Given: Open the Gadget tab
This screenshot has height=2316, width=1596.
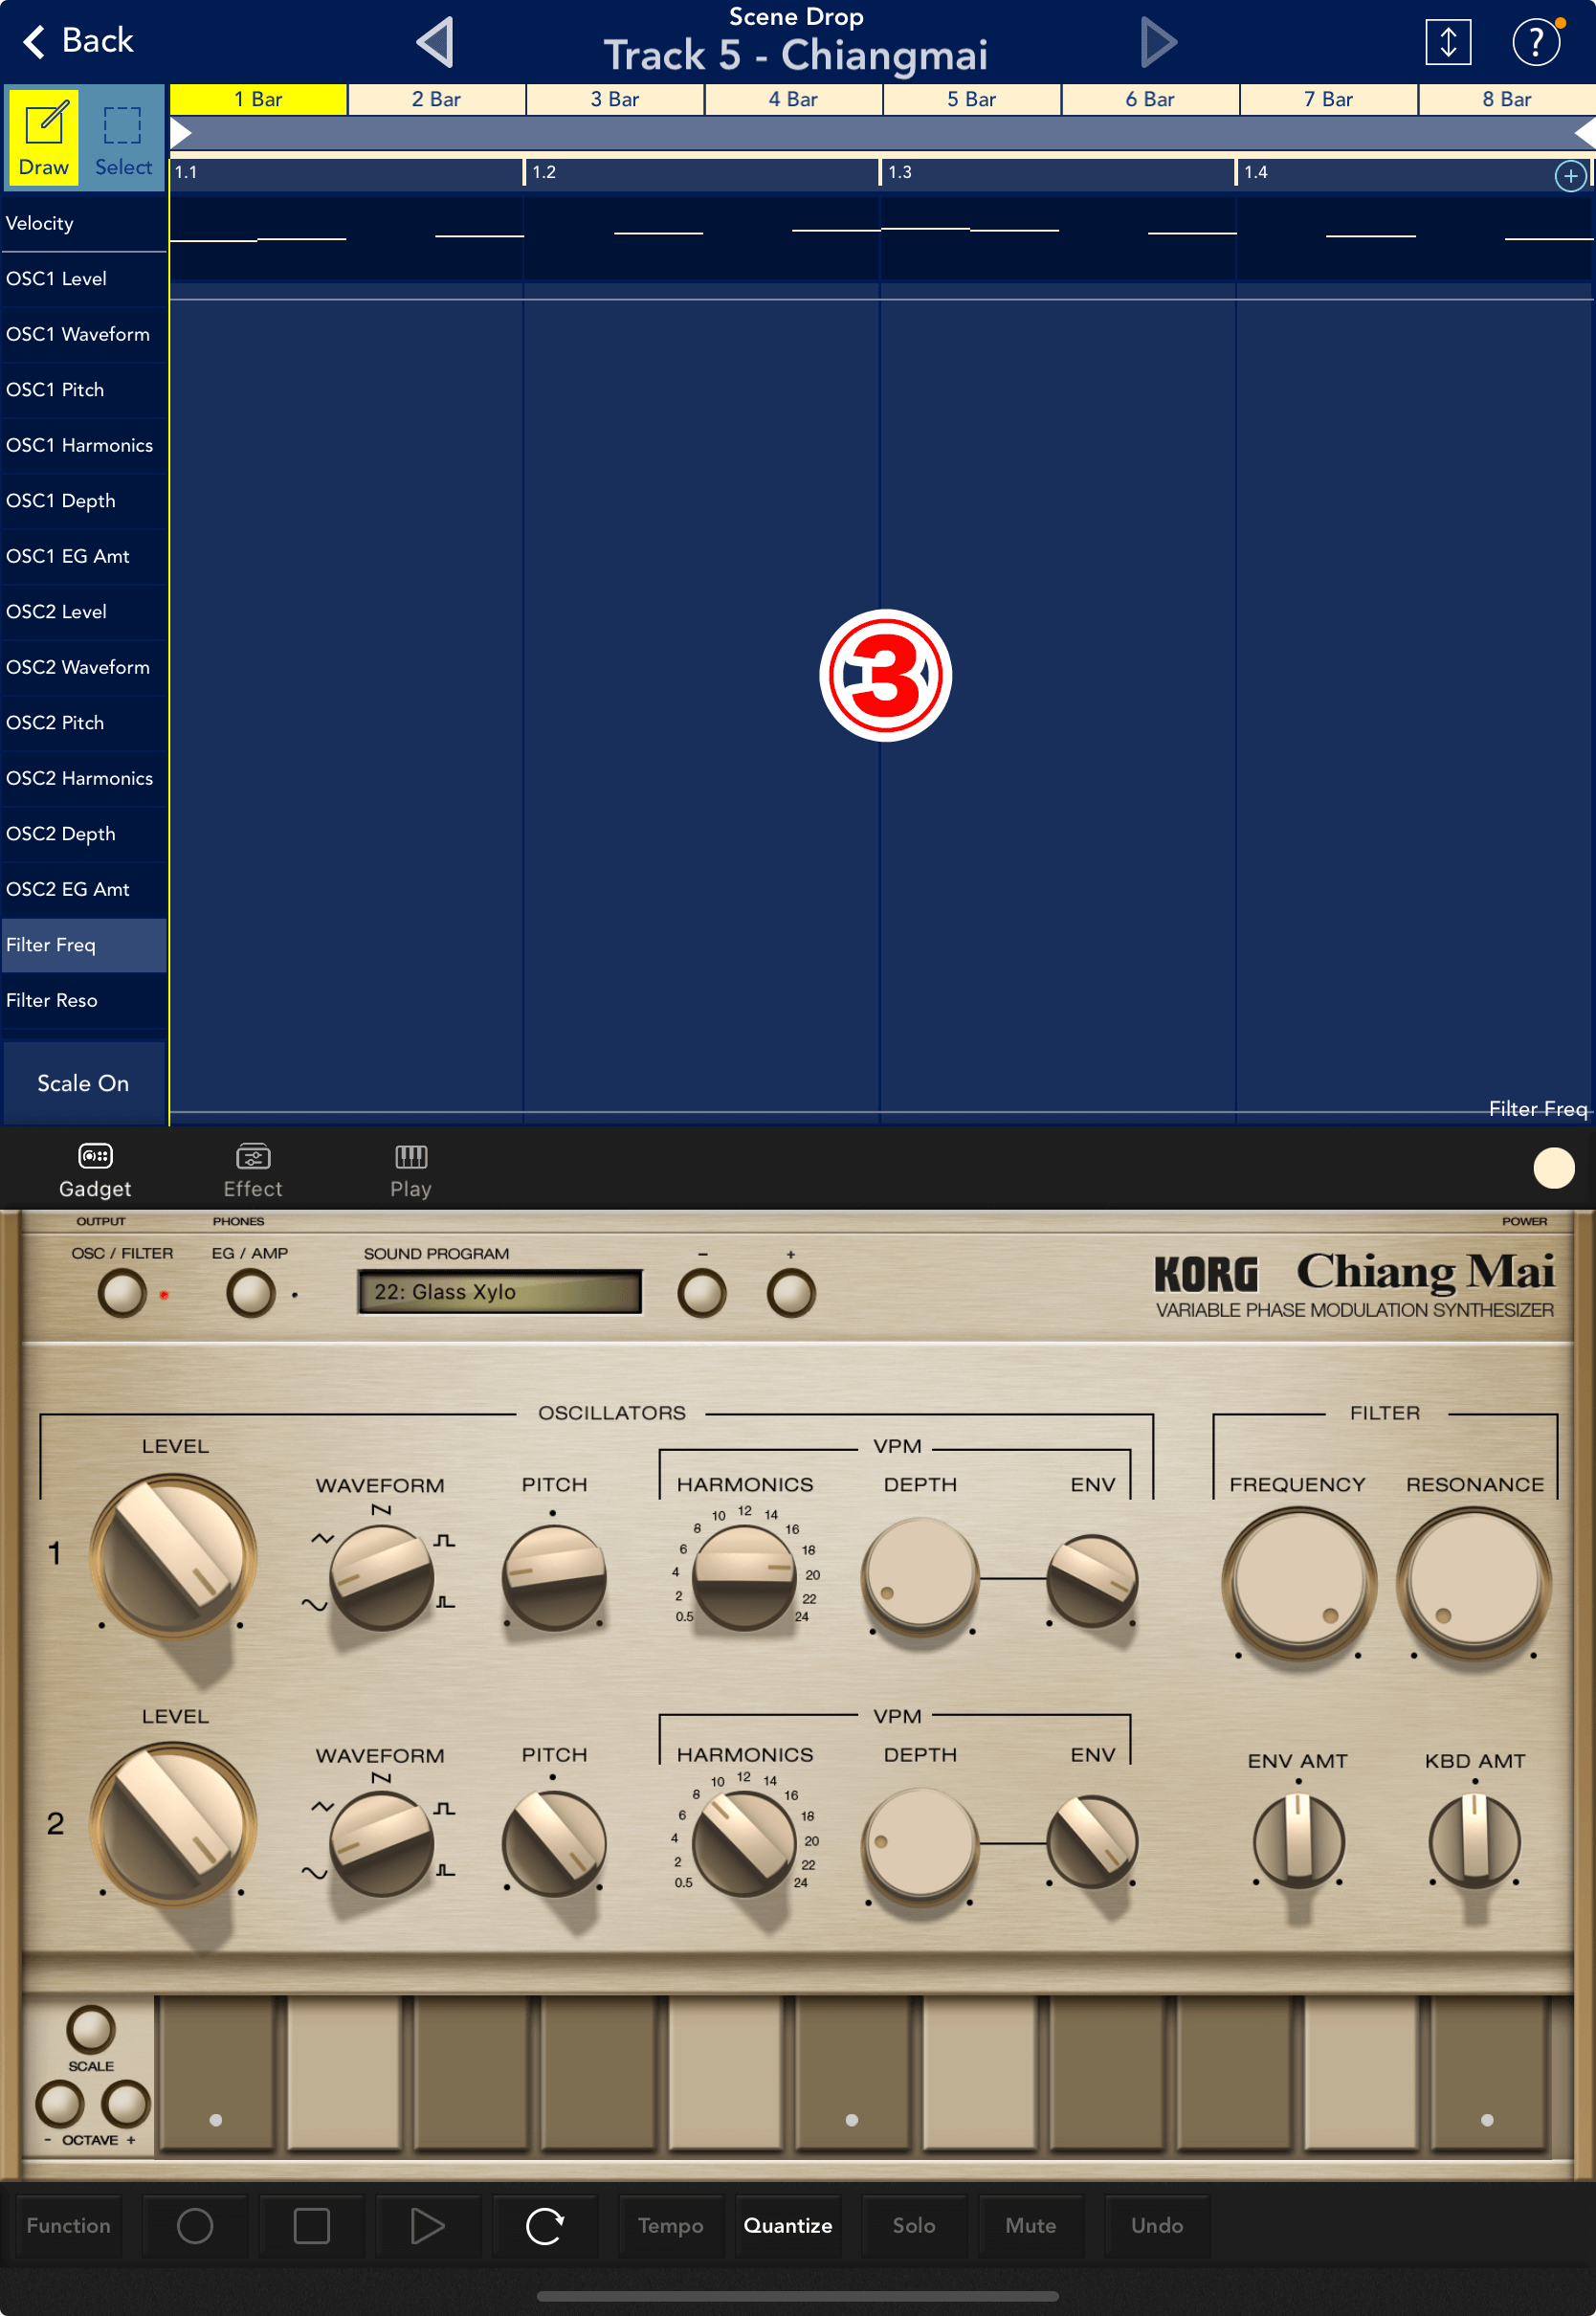Looking at the screenshot, I should 95,1170.
